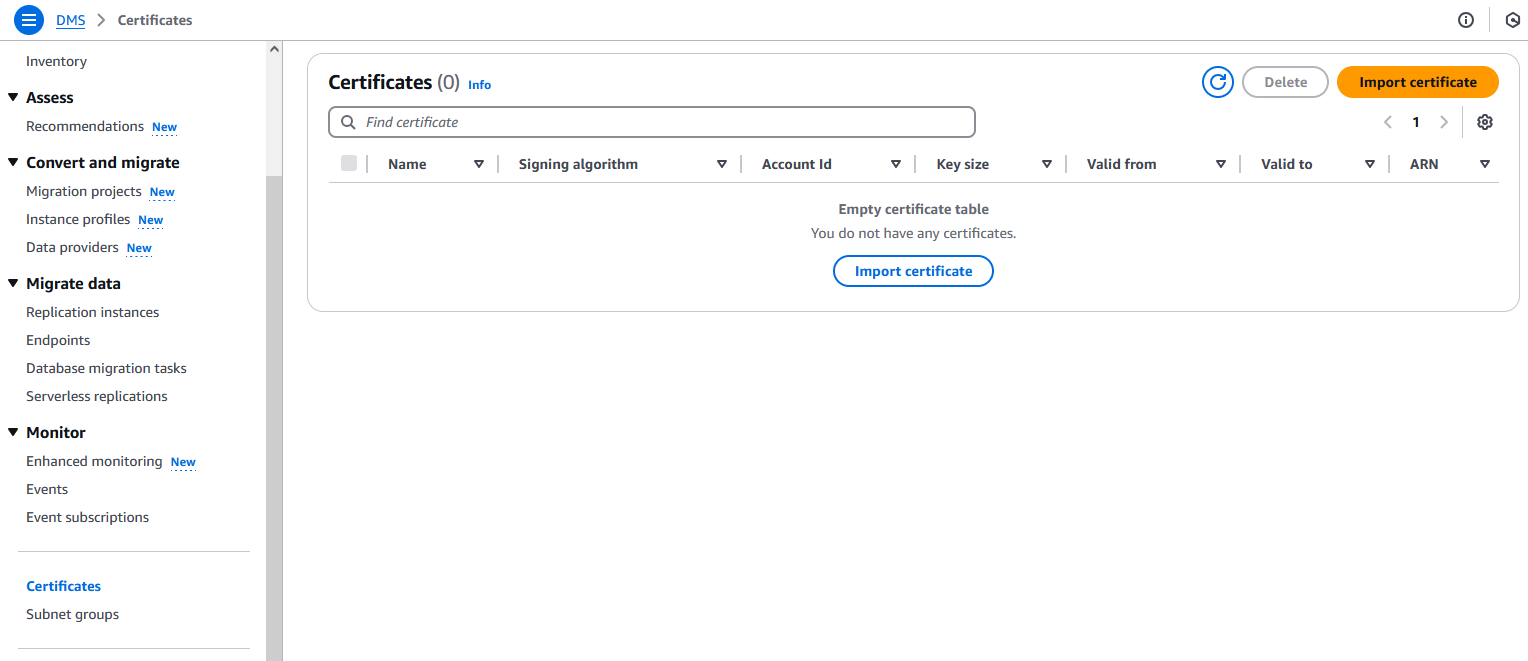1528x661 pixels.
Task: Open the navigation hamburger menu icon
Action: point(28,19)
